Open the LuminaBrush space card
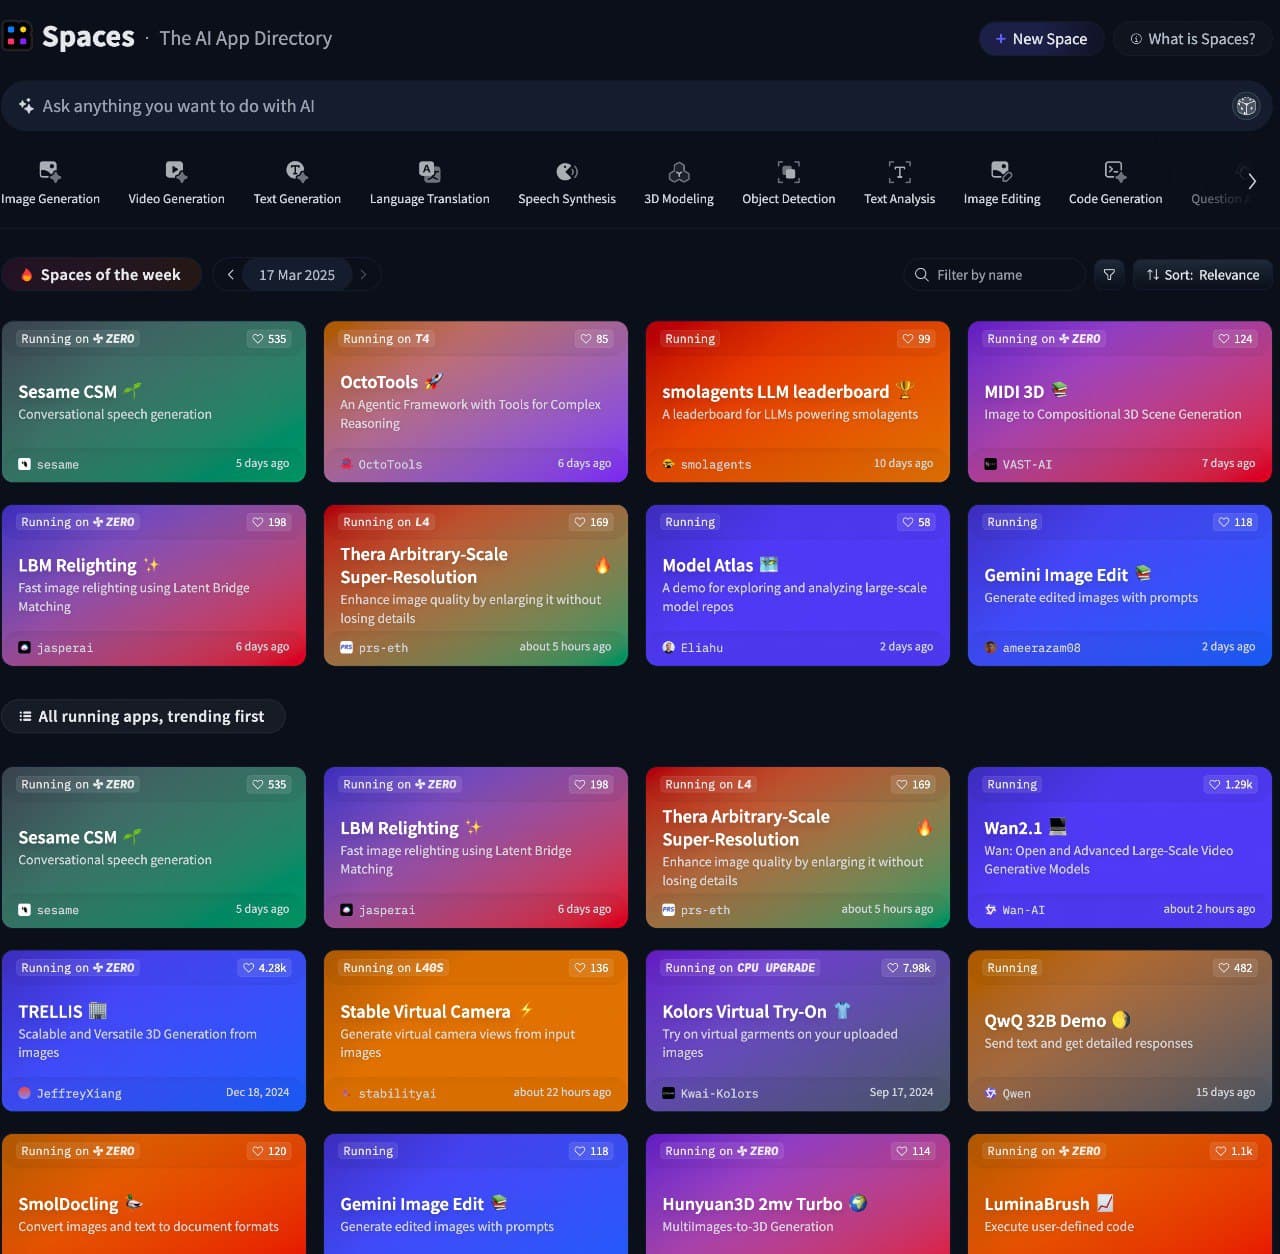The image size is (1280, 1254). tap(1119, 1194)
